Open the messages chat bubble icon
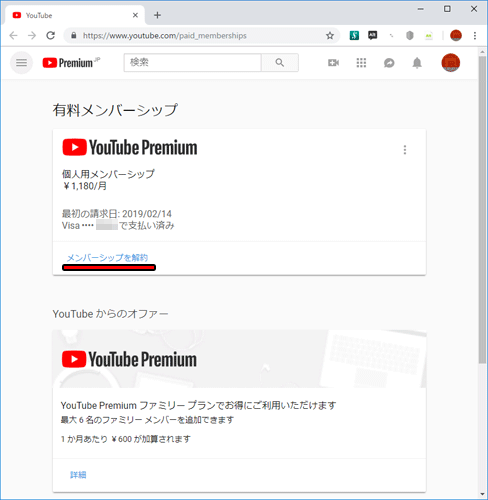Screen dimensions: 488x500 point(389,63)
